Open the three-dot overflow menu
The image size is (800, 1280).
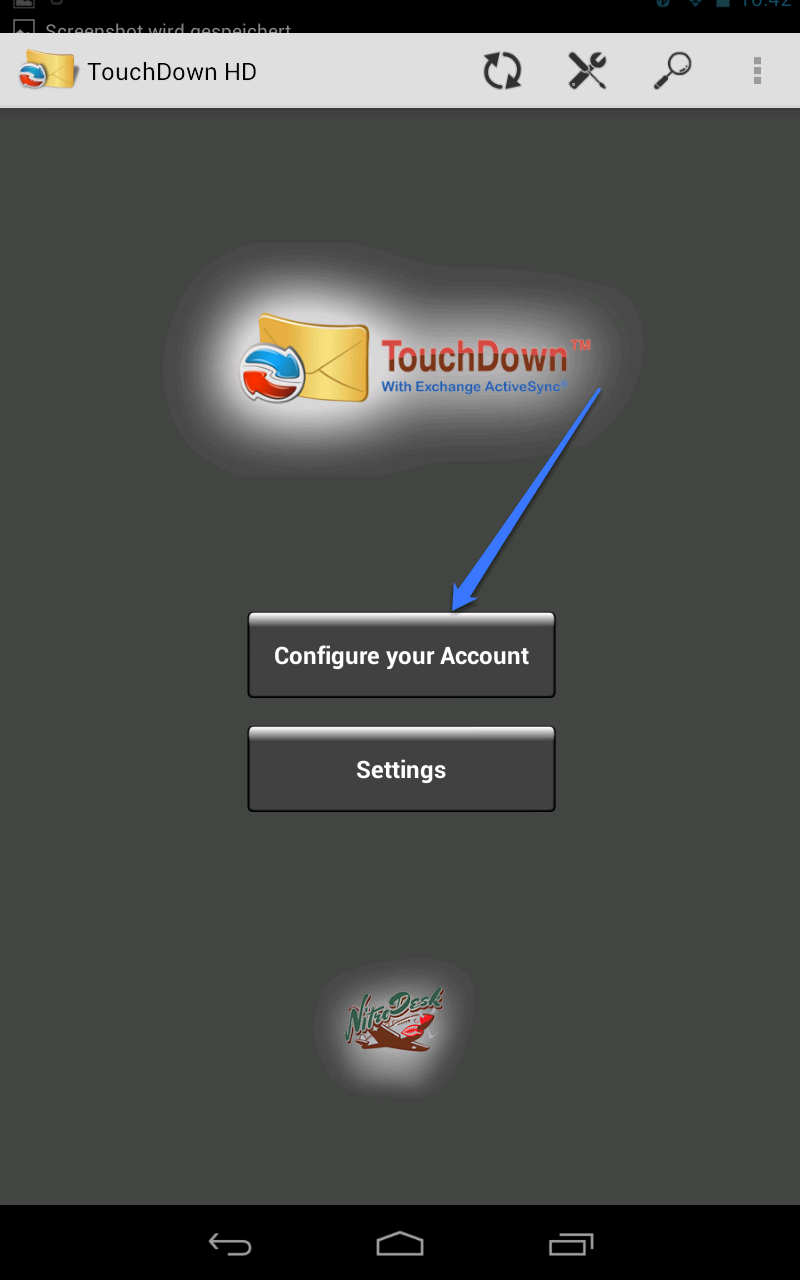tap(758, 71)
